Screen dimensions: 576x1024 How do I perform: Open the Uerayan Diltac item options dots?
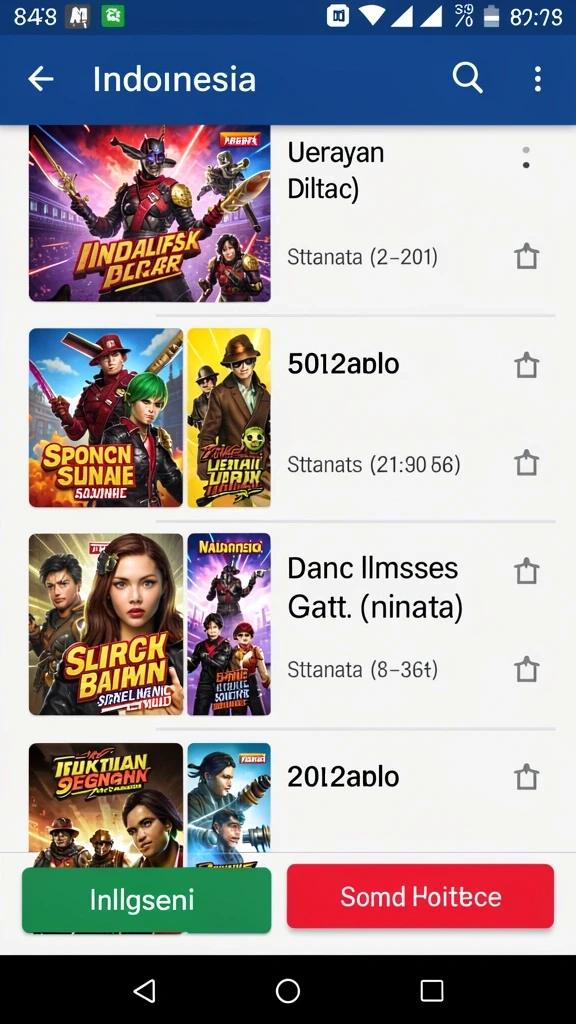(526, 158)
